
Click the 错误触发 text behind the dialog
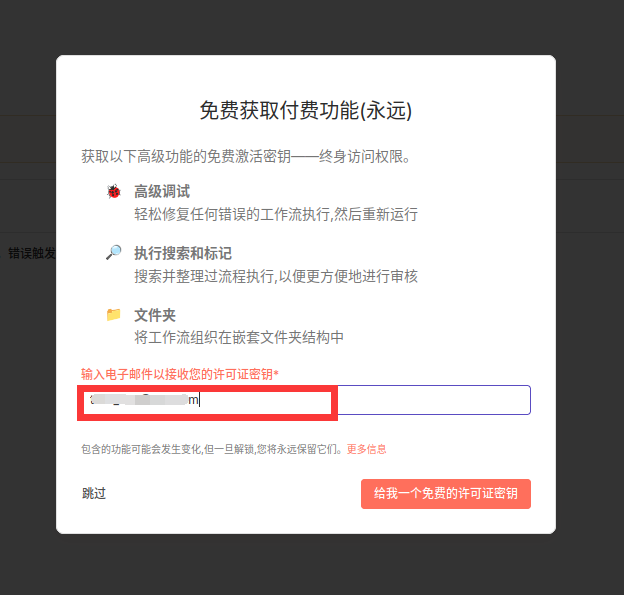tap(29, 253)
